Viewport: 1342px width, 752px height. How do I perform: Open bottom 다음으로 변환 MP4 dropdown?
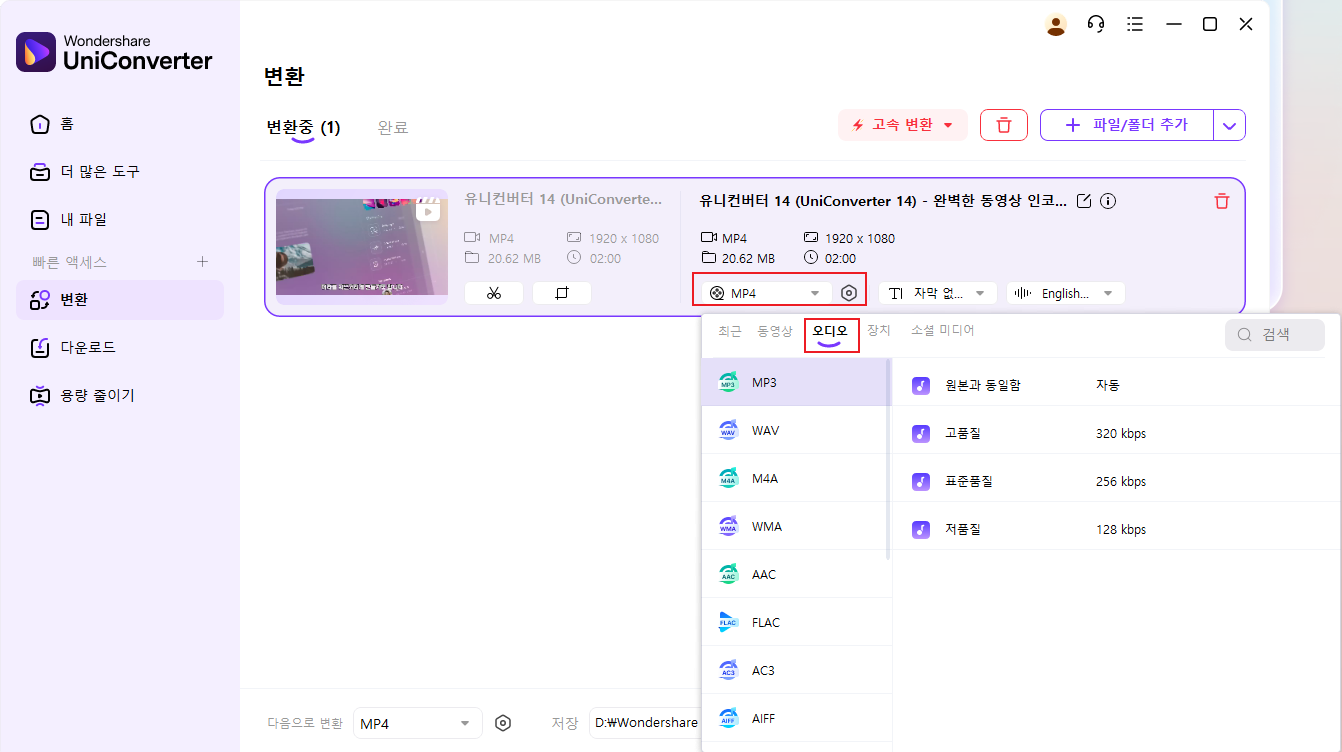418,723
